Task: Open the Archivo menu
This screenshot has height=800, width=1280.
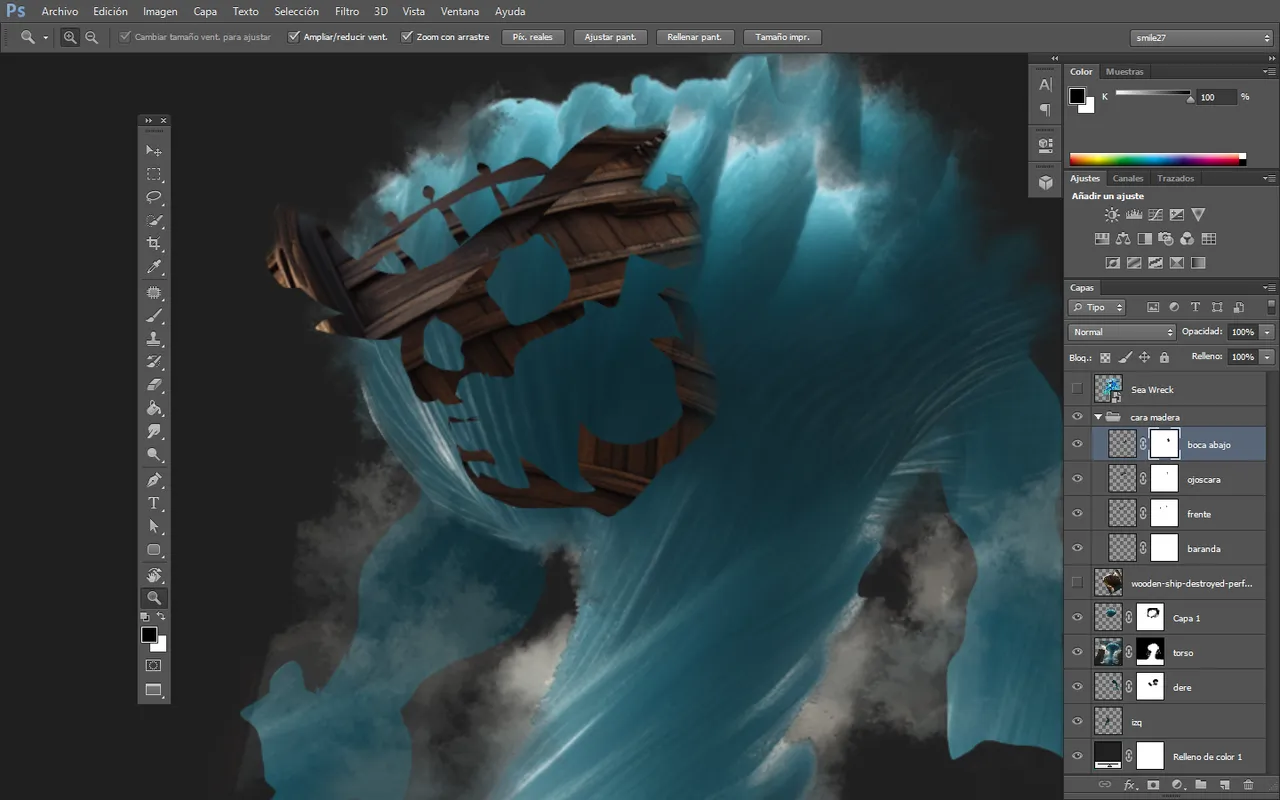Action: point(59,12)
